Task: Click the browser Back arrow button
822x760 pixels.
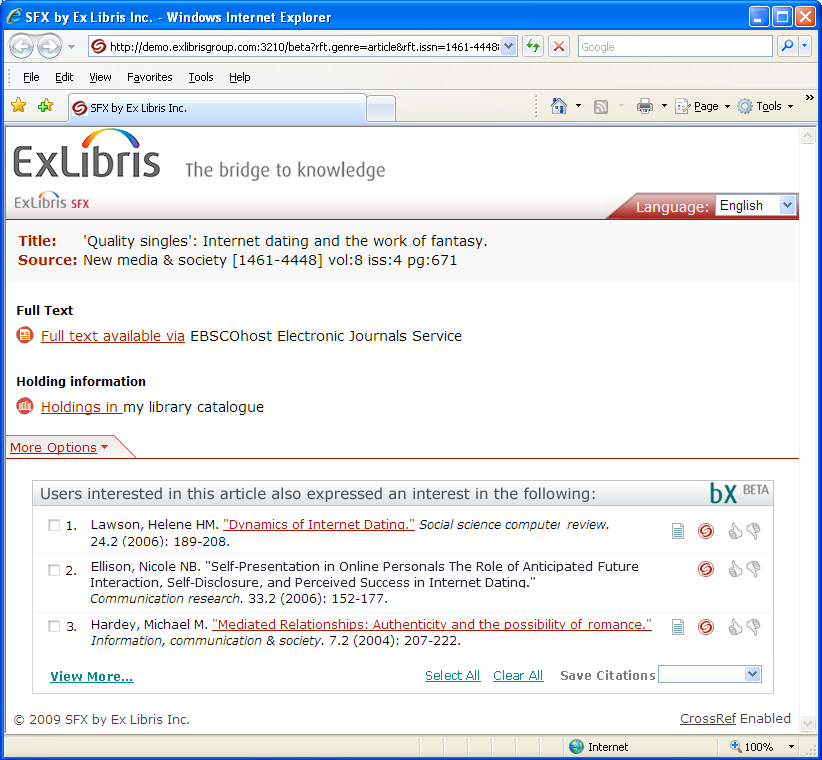Action: point(22,47)
